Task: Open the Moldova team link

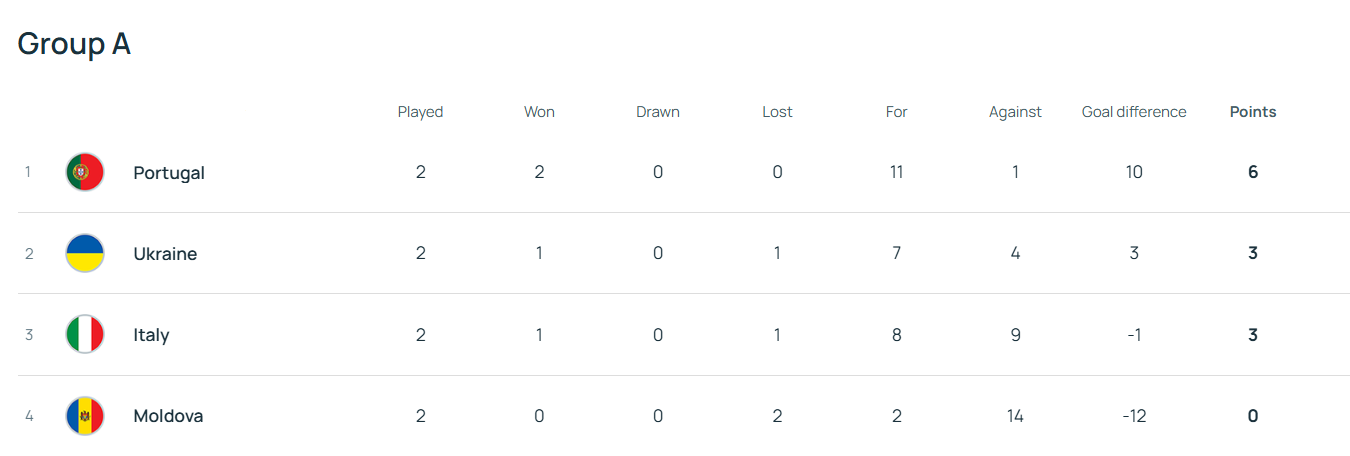Action: tap(168, 416)
